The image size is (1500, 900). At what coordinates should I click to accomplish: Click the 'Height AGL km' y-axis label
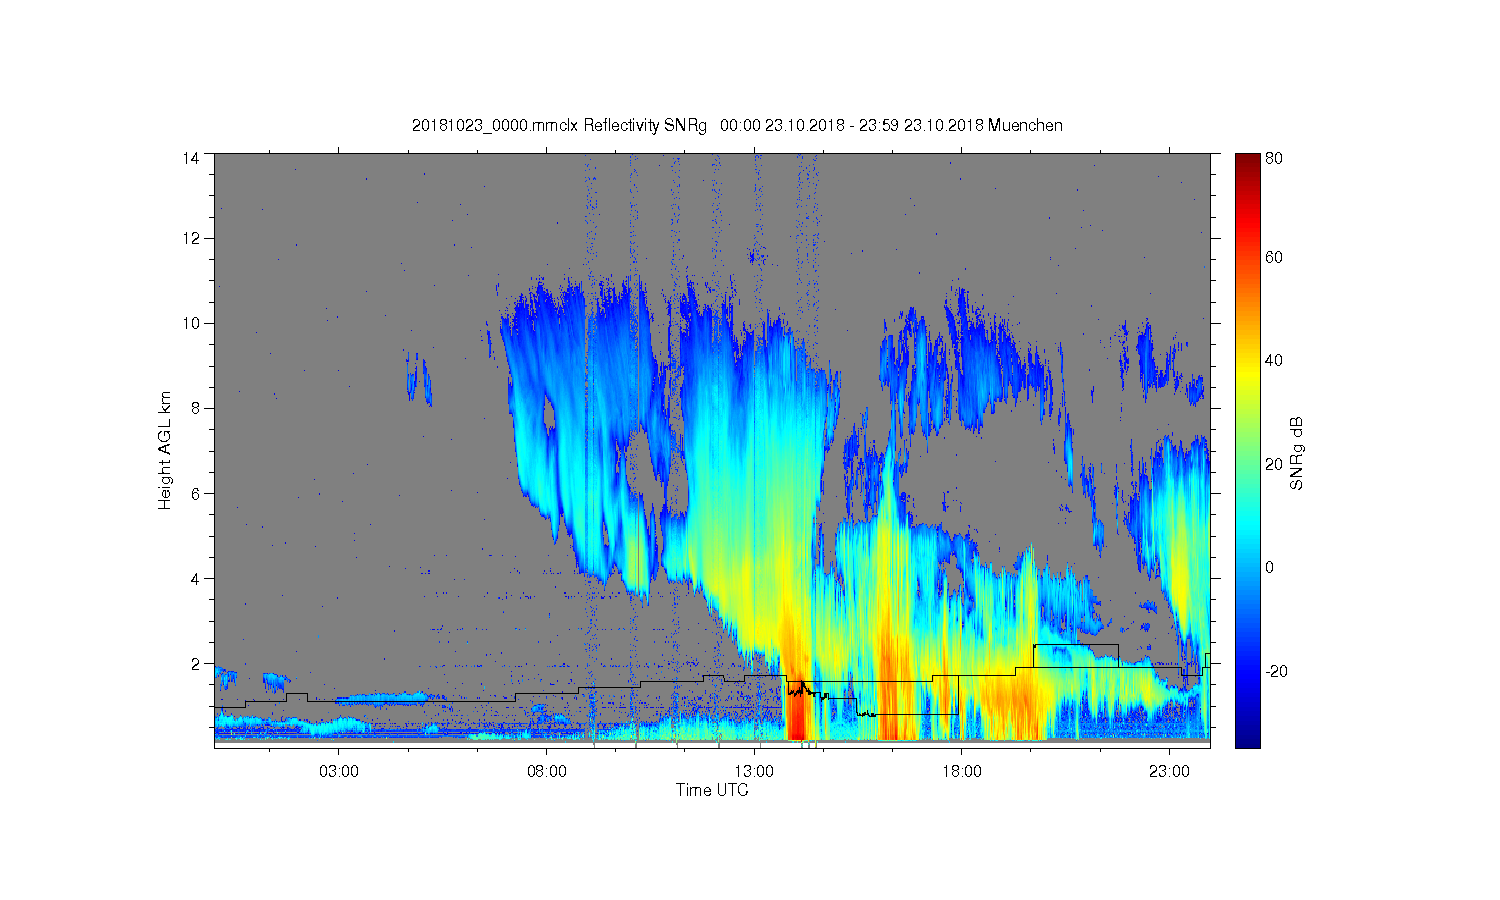click(x=165, y=451)
